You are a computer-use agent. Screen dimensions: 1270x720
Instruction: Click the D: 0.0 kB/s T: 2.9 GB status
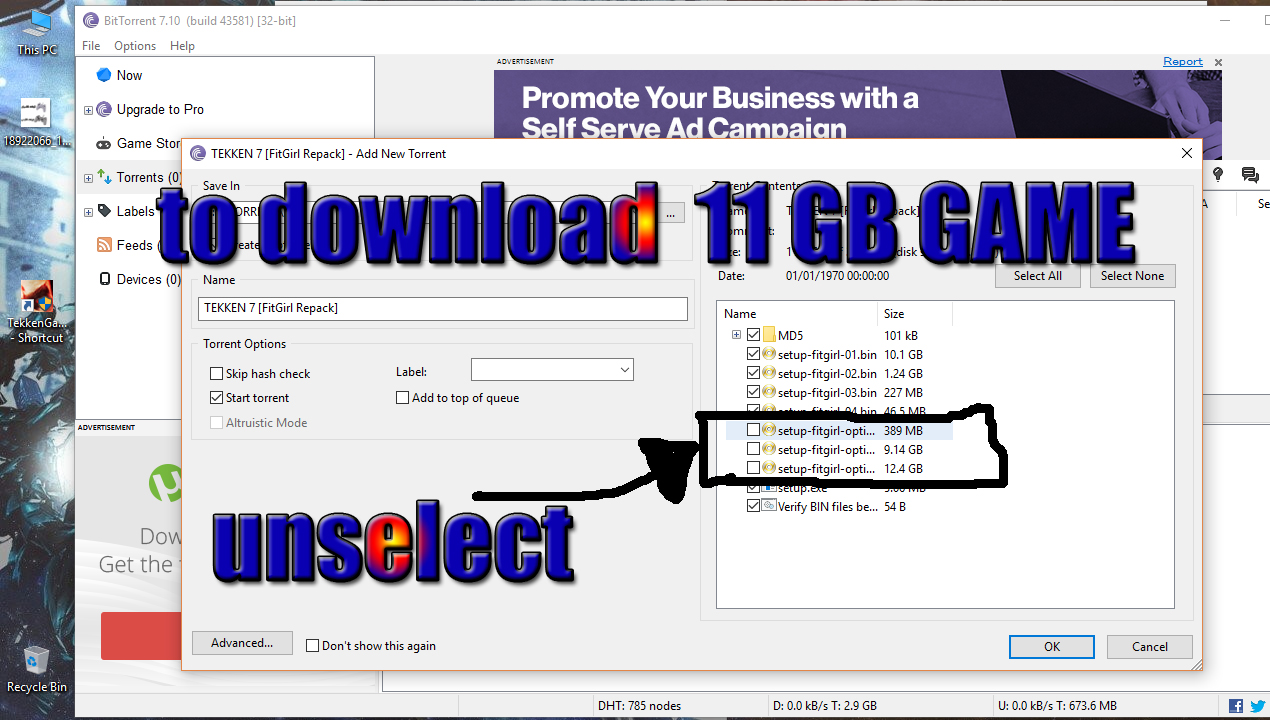[x=827, y=706]
